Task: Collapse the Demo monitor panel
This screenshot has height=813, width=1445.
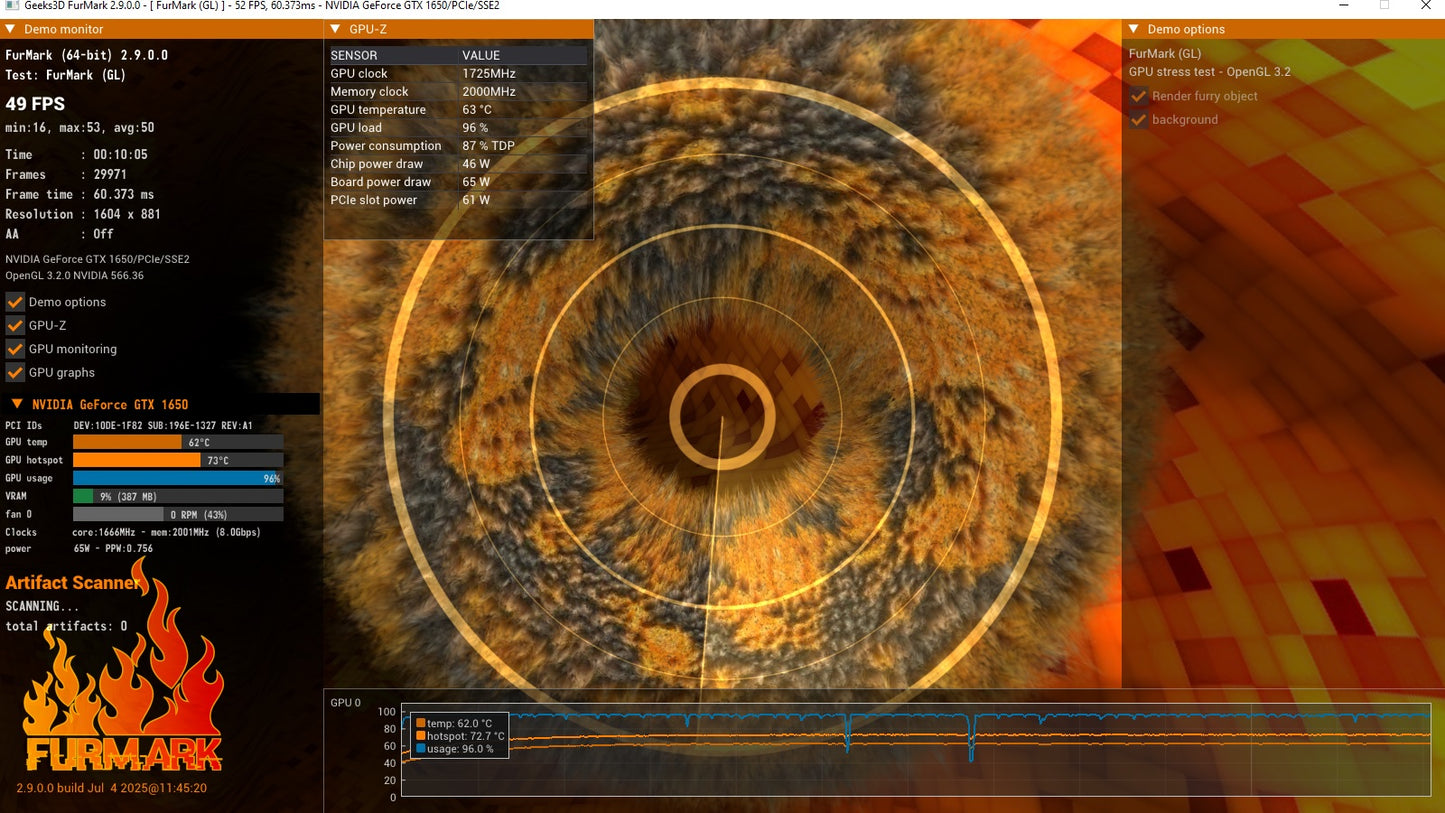Action: coord(10,29)
